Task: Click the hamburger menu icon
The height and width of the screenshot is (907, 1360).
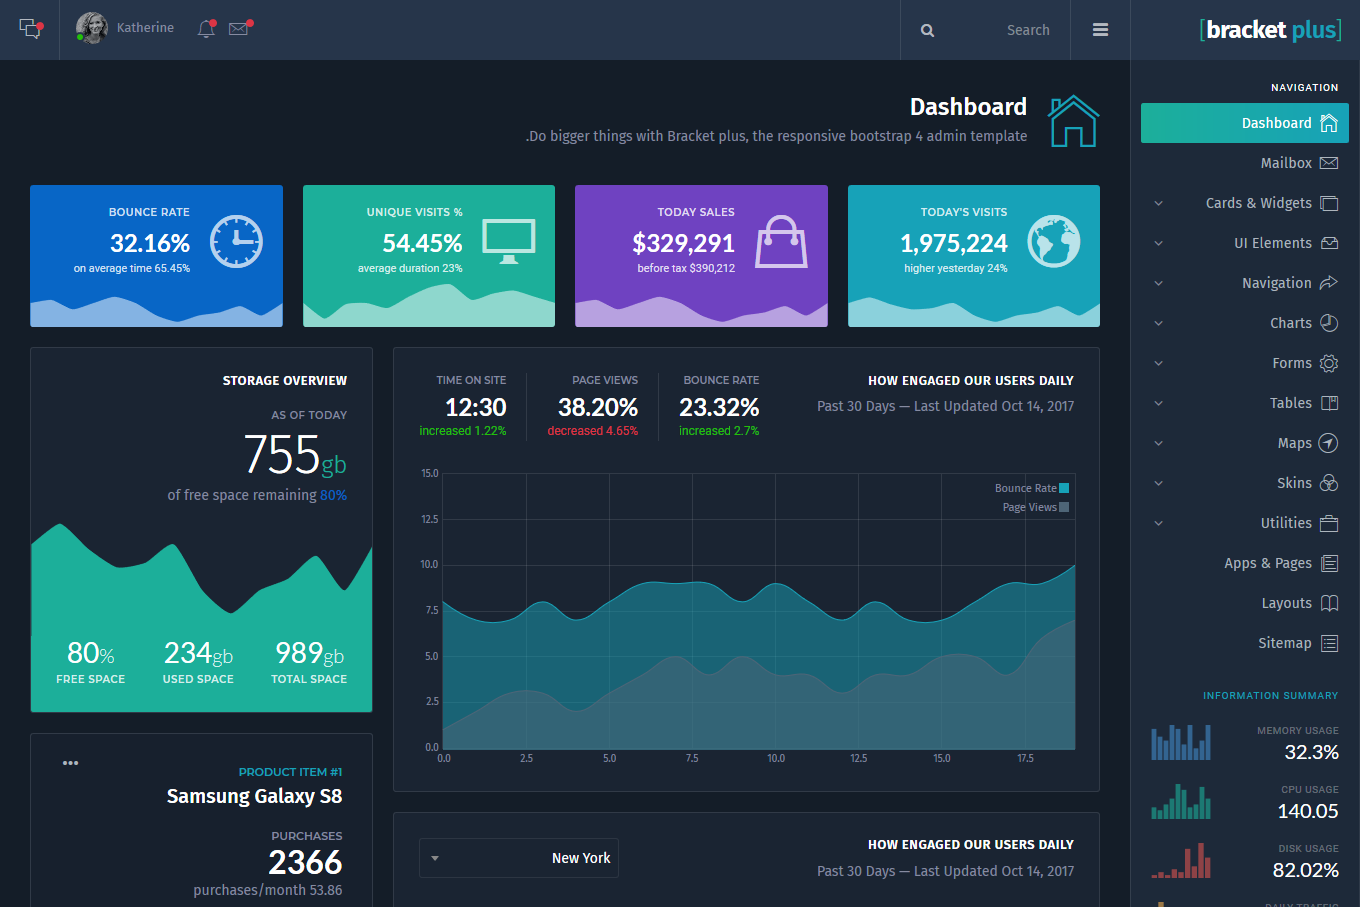Action: pyautogui.click(x=1100, y=30)
